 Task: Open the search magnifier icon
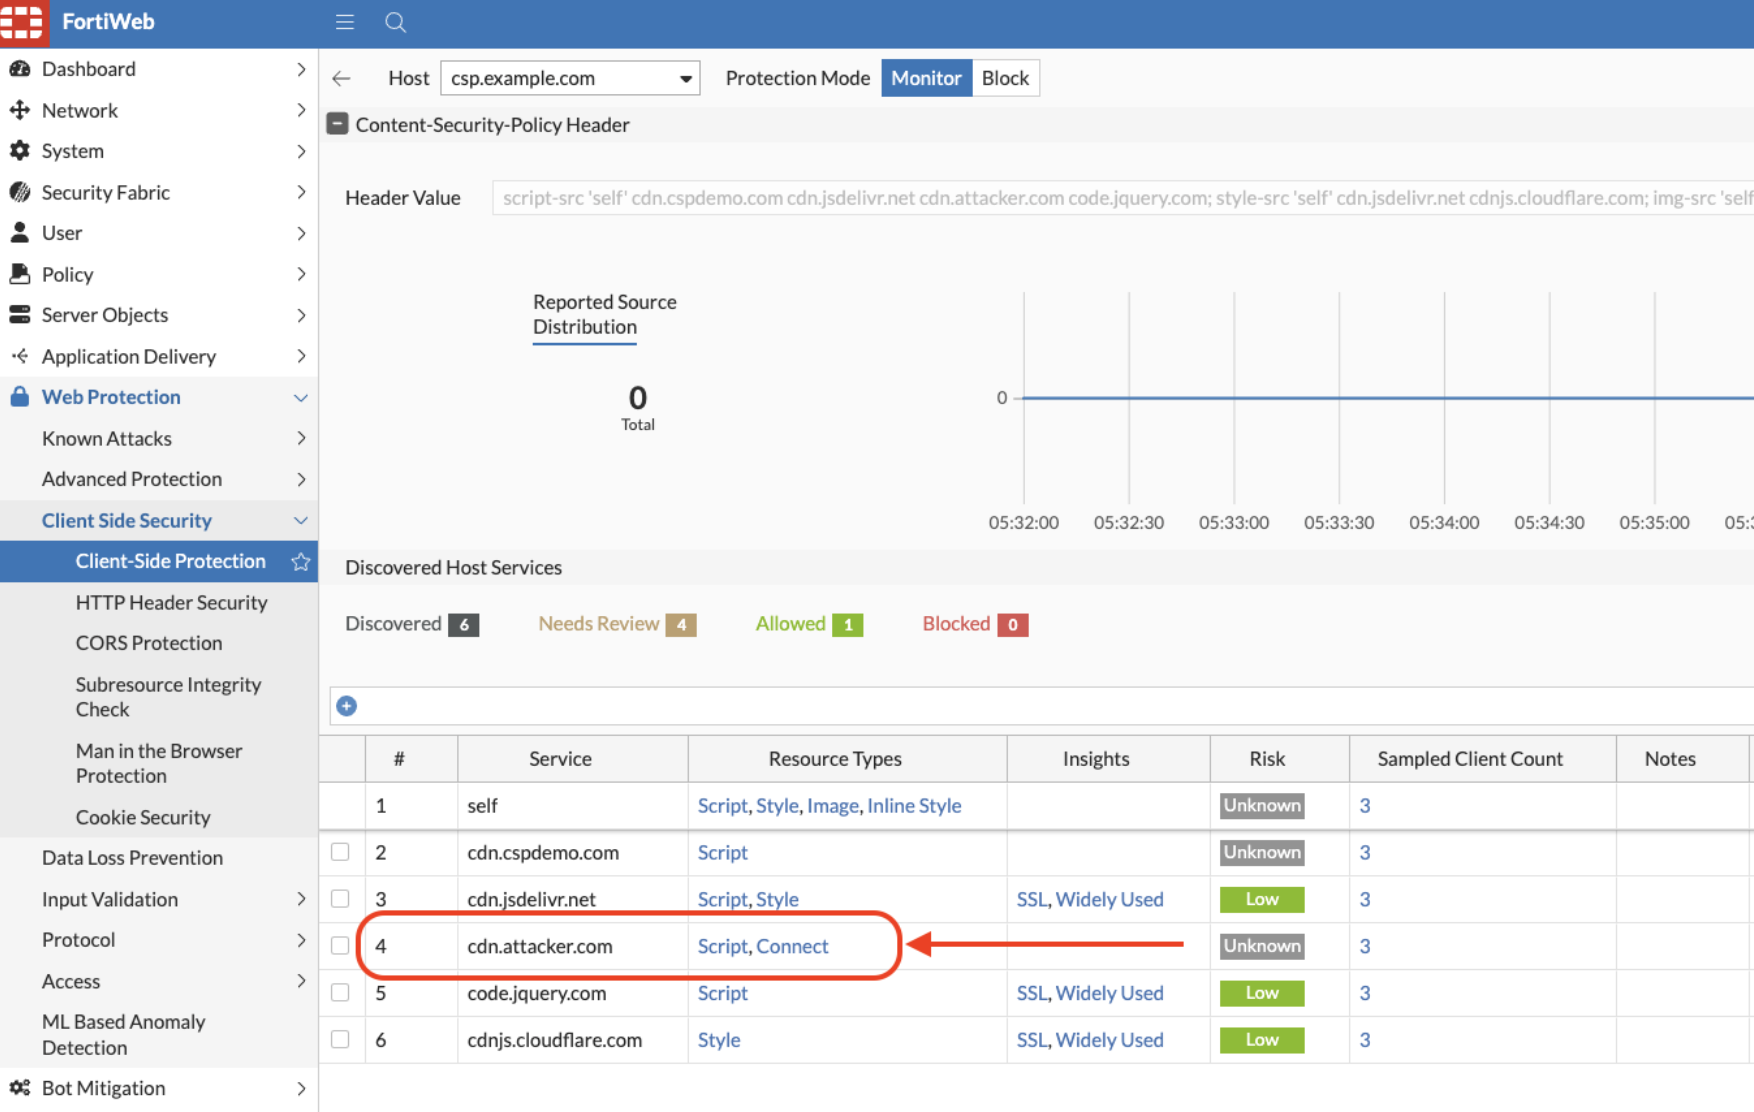[x=396, y=22]
